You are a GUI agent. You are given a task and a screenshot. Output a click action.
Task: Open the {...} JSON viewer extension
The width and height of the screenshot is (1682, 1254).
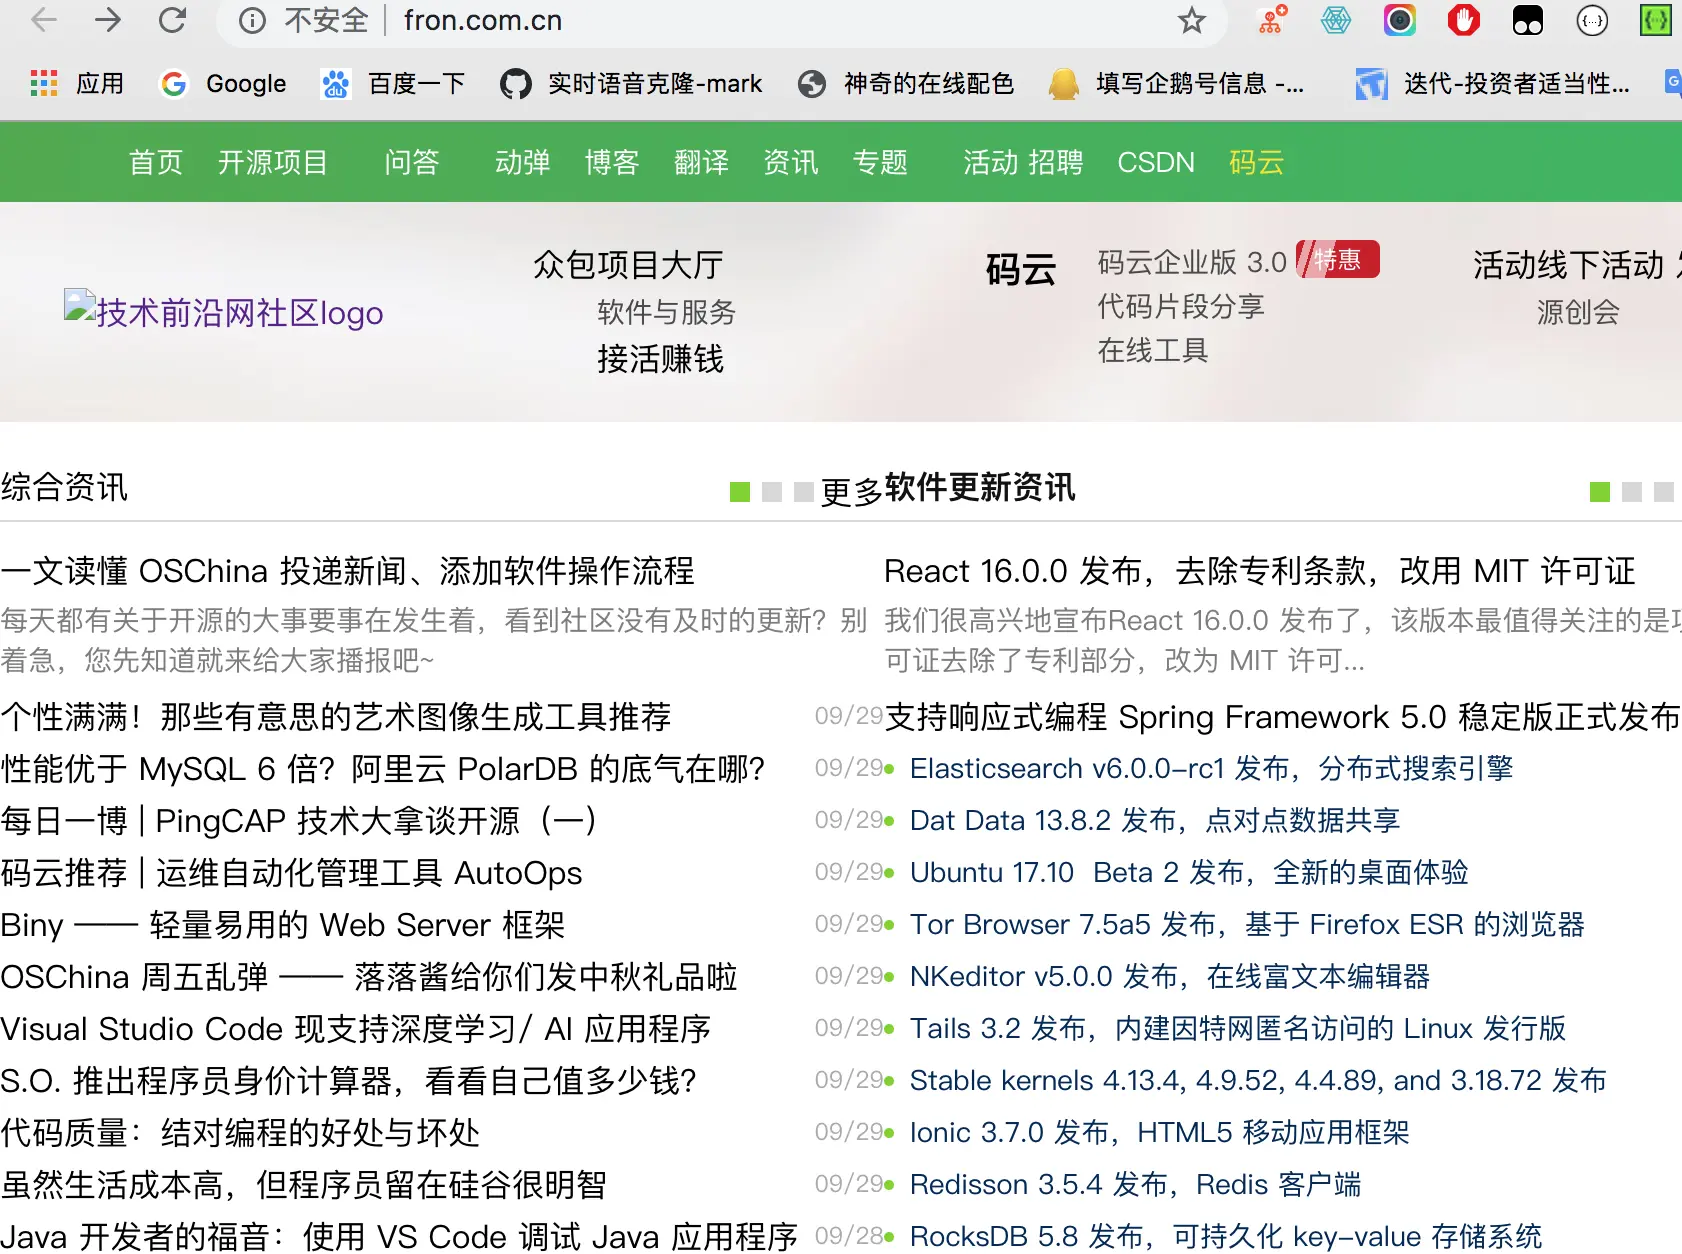(1592, 20)
